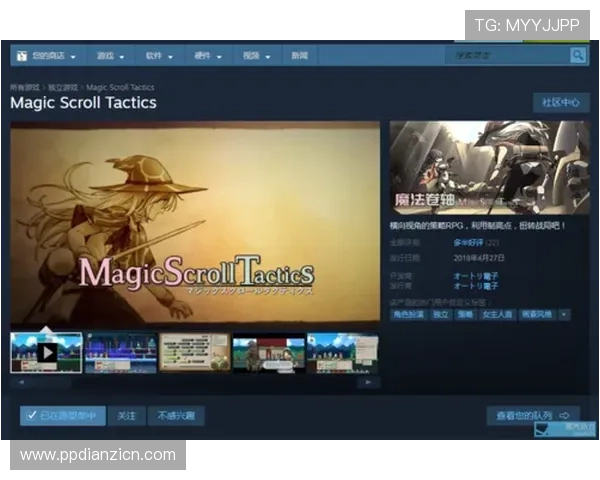Screen dimensions: 600x480
Task: Expand the 您的商店 dropdown menu
Action: pyautogui.click(x=48, y=56)
